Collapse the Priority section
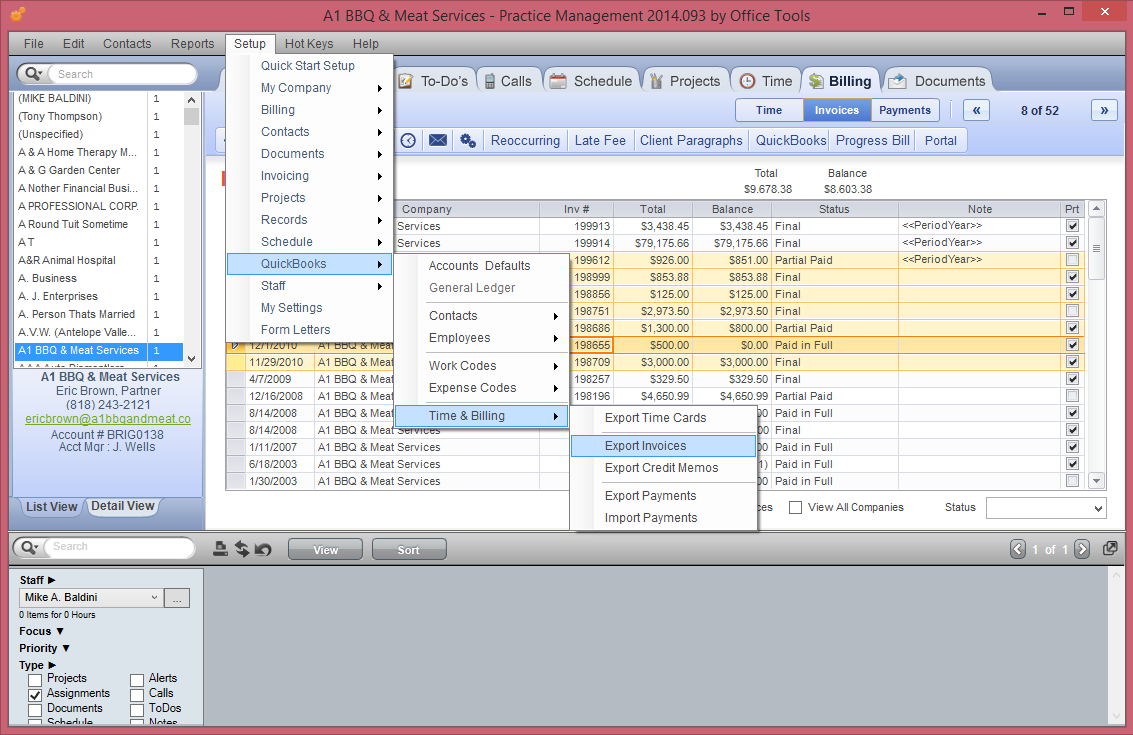 [x=66, y=648]
